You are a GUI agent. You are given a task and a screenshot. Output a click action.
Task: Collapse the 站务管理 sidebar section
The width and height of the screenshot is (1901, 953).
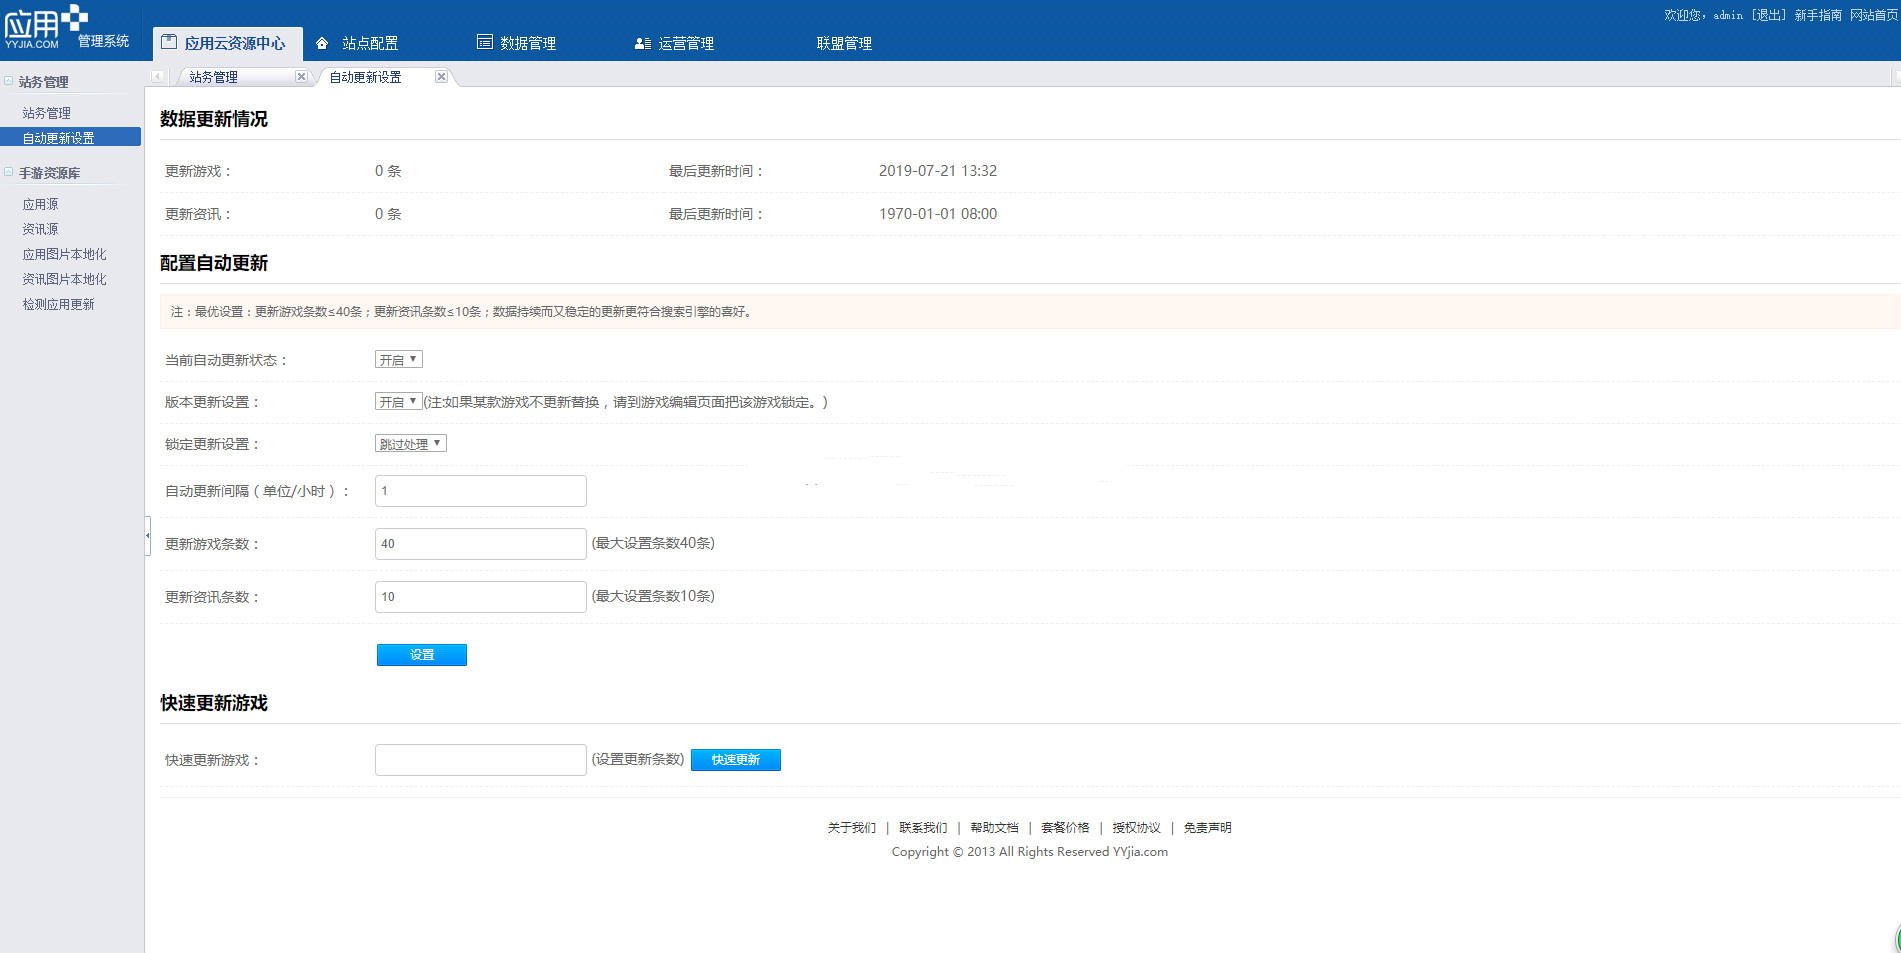click(x=9, y=81)
